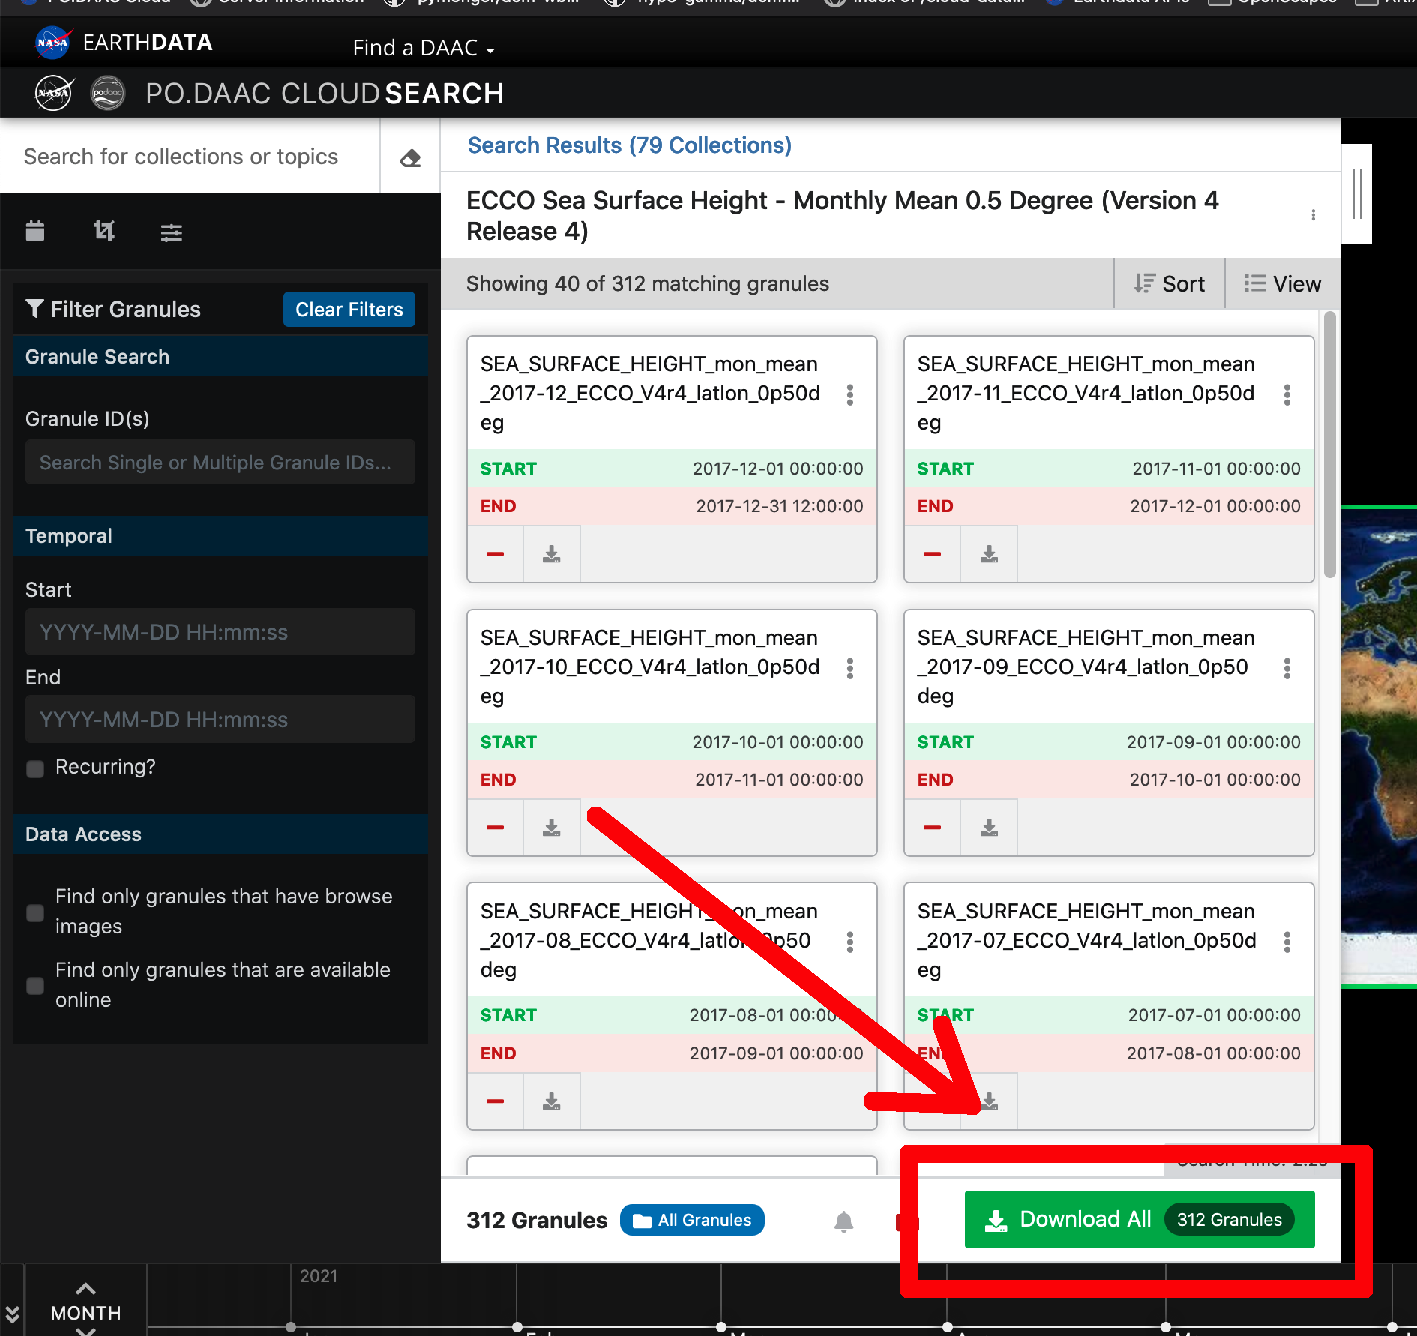1417x1336 pixels.
Task: Click the temporal End date field
Action: (x=220, y=719)
